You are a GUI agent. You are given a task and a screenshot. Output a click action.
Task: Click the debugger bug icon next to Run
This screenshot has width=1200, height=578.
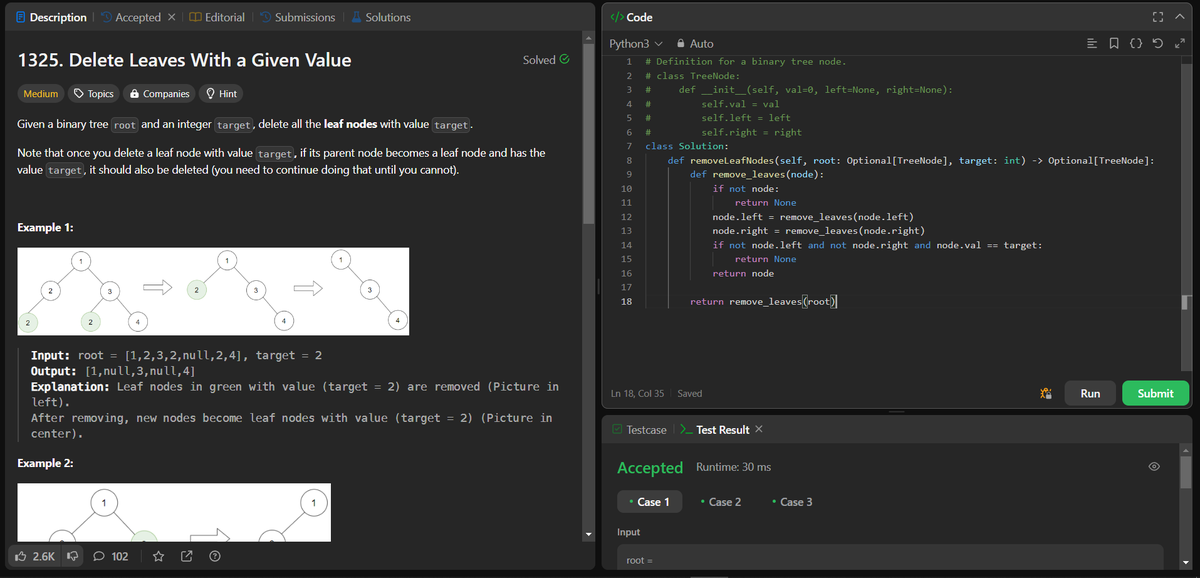coord(1045,394)
